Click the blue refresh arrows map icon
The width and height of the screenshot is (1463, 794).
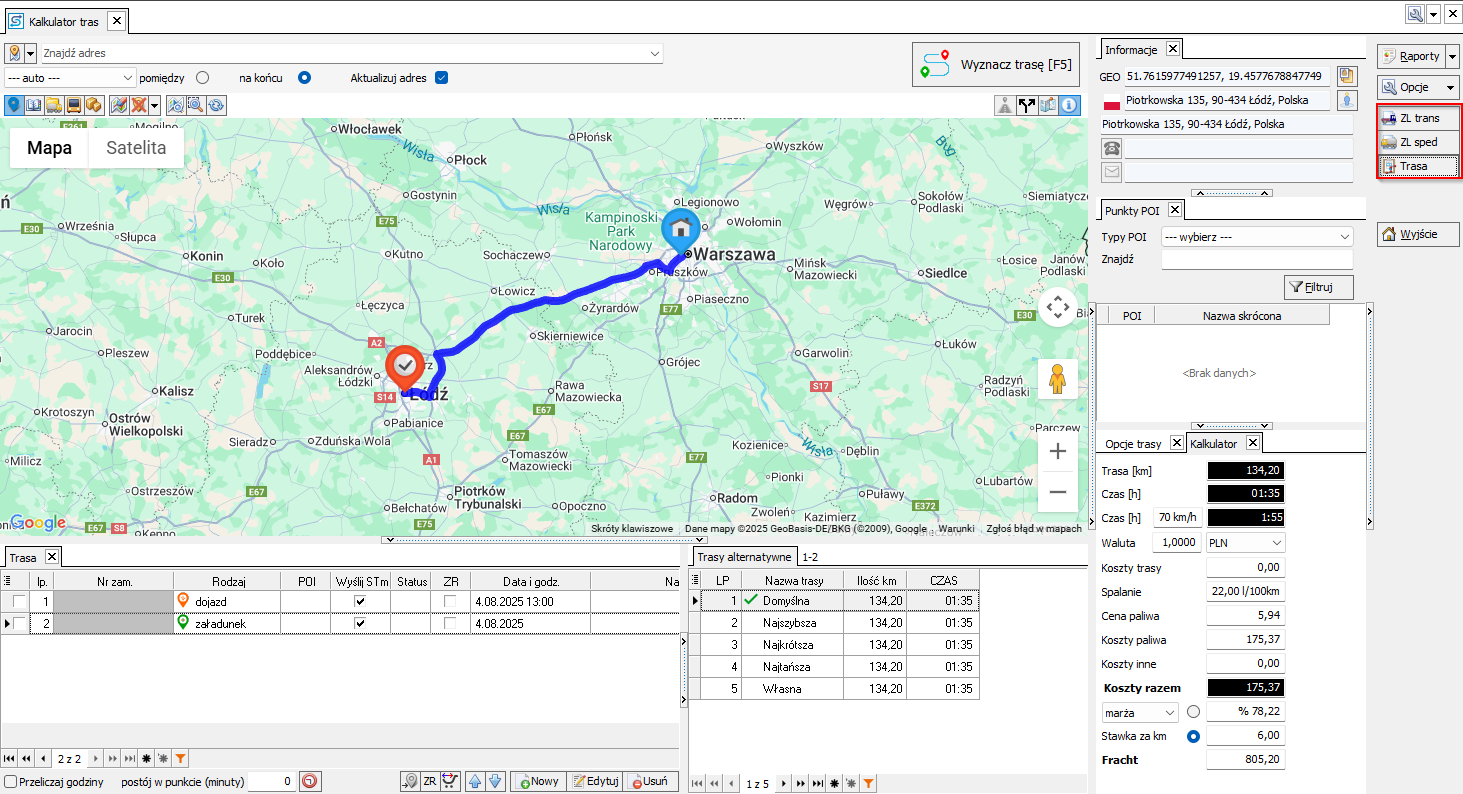216,104
